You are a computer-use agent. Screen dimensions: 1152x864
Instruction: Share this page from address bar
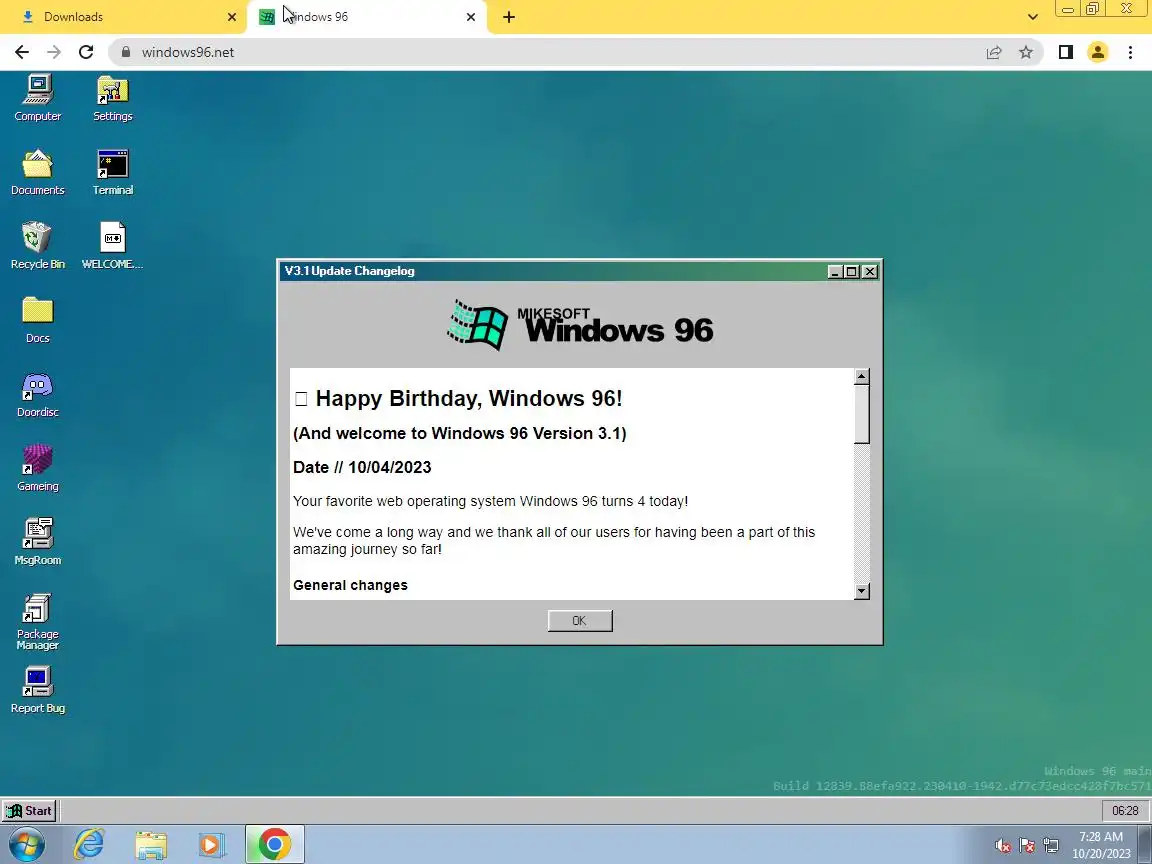(x=994, y=52)
